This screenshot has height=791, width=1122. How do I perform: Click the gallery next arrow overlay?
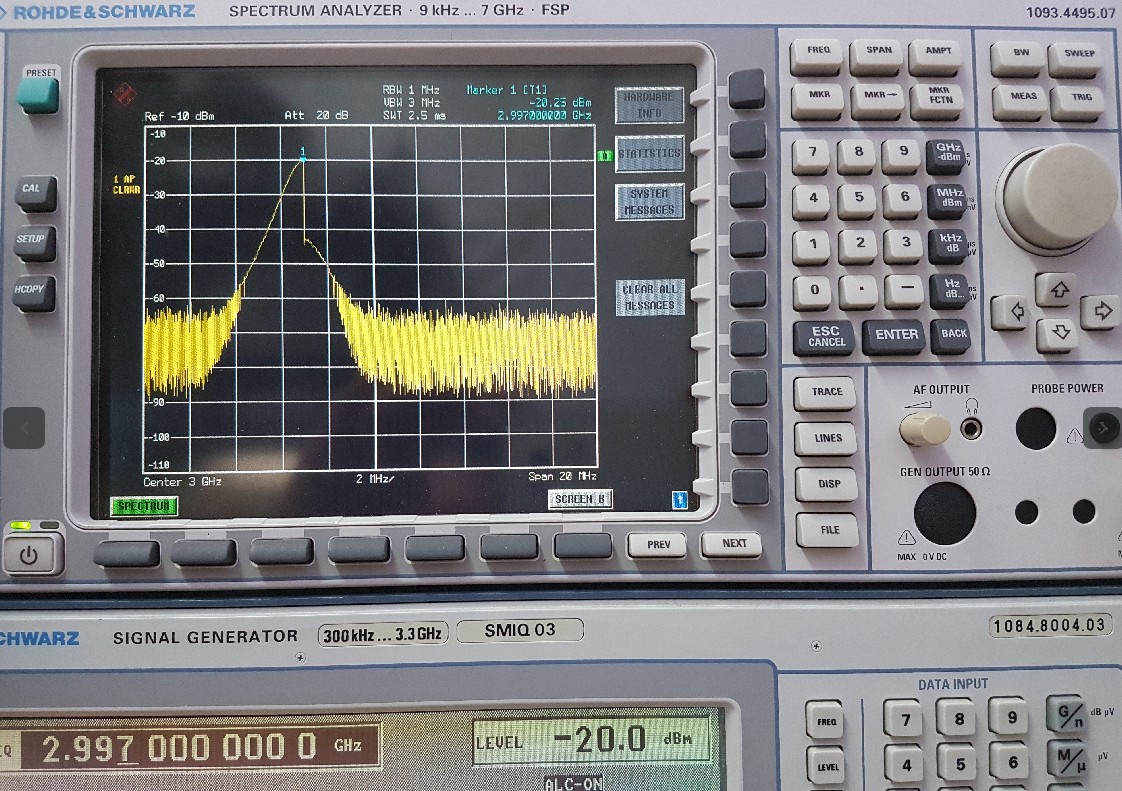1103,428
